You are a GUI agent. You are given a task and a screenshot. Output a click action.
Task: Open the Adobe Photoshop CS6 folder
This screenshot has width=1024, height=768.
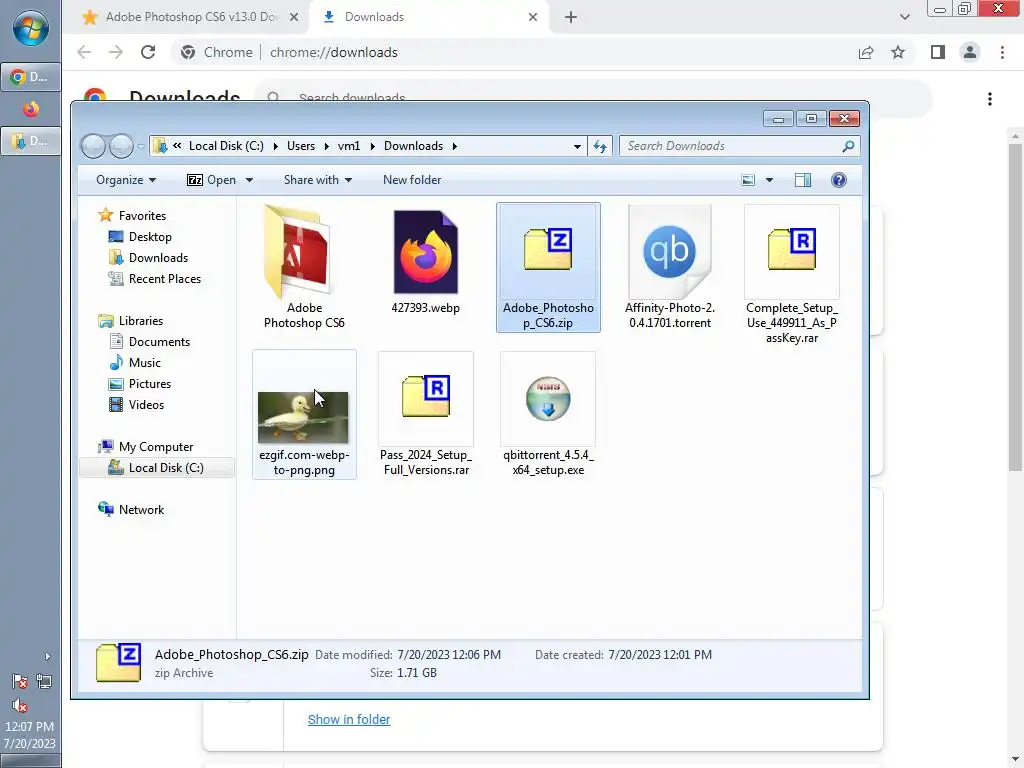point(304,267)
